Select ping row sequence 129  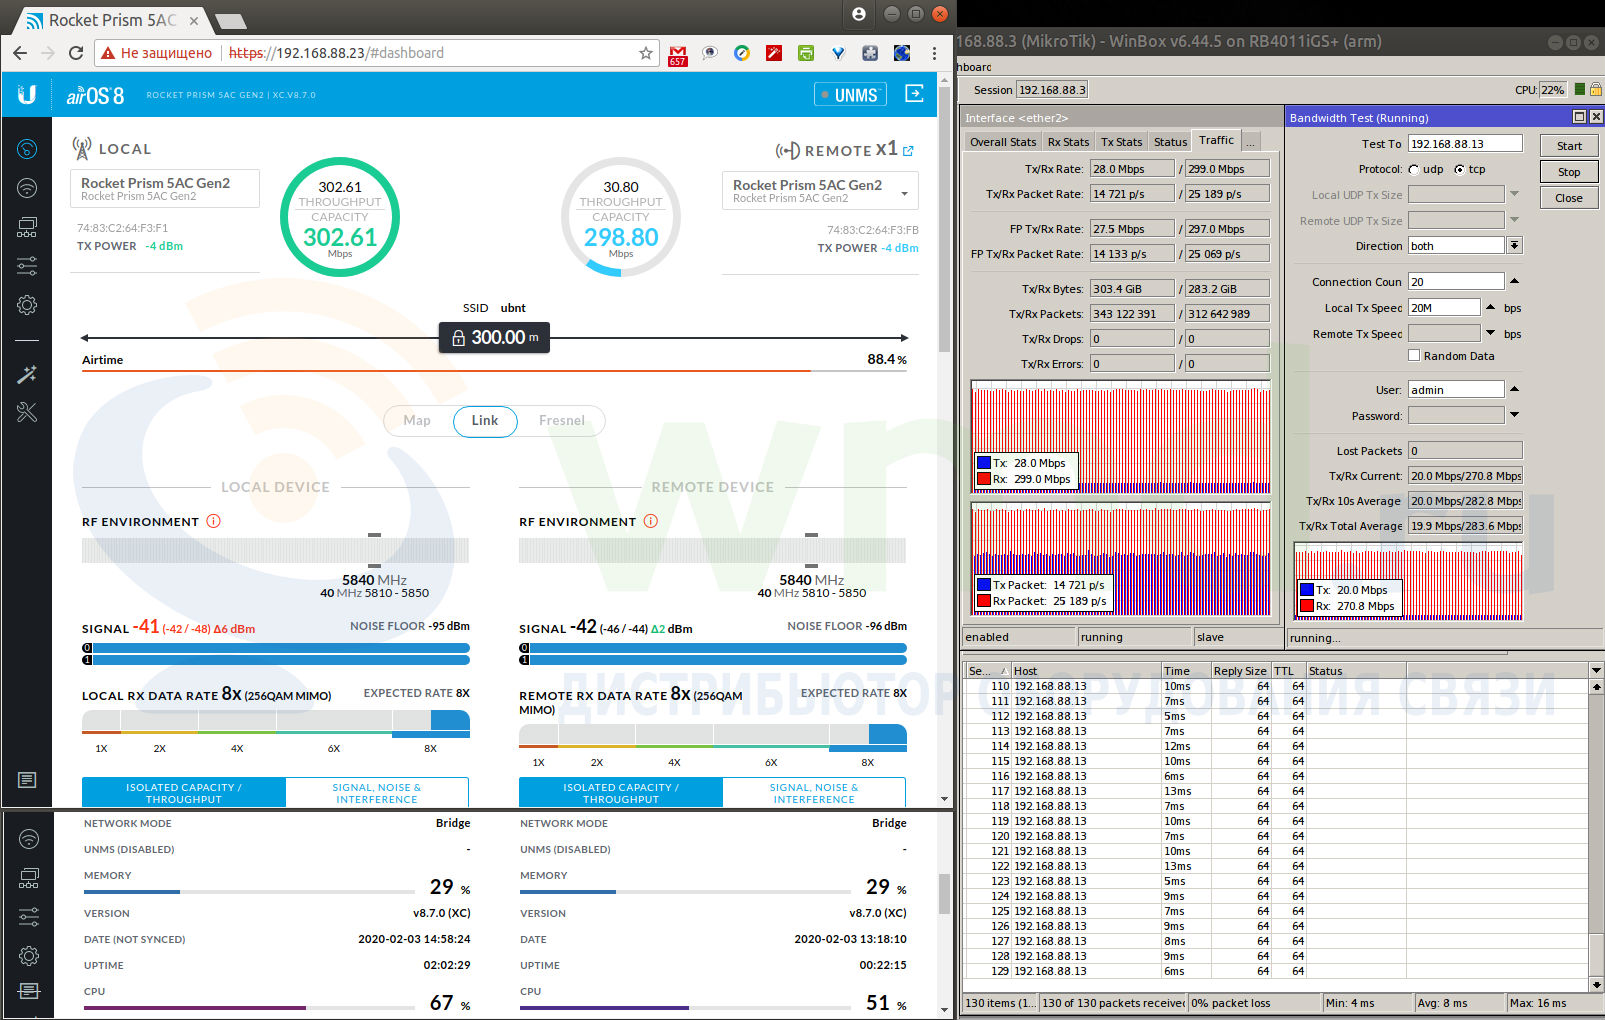coord(1275,971)
